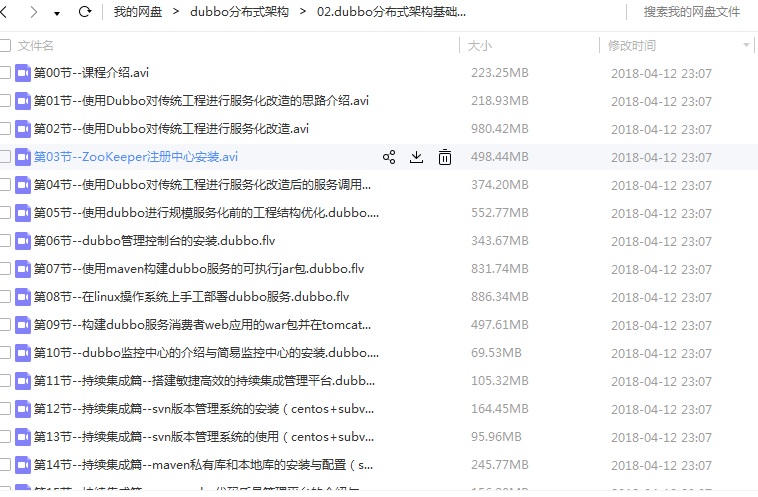This screenshot has height=497, width=758.
Task: Tick the select-all checkbox beside 文件名
Action: (5, 45)
